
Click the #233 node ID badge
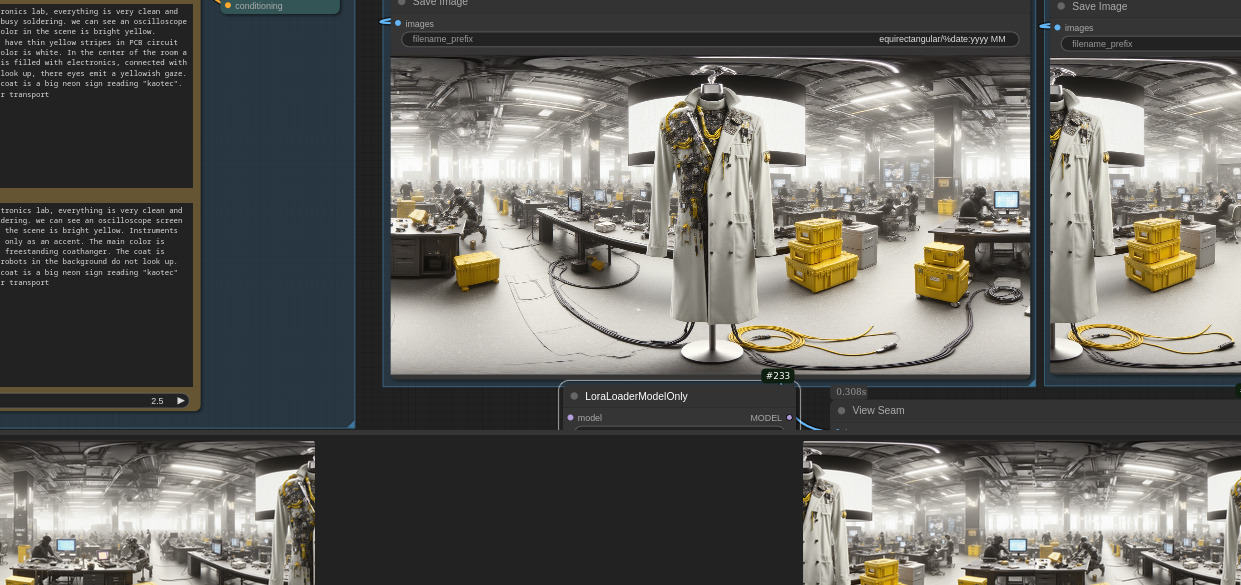pos(778,376)
